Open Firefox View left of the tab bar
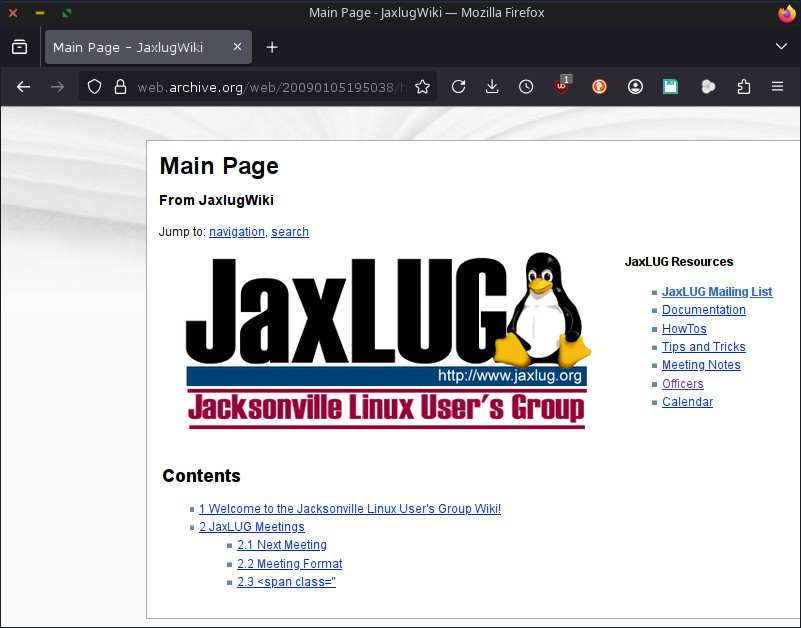Viewport: 801px width, 628px height. [19, 47]
